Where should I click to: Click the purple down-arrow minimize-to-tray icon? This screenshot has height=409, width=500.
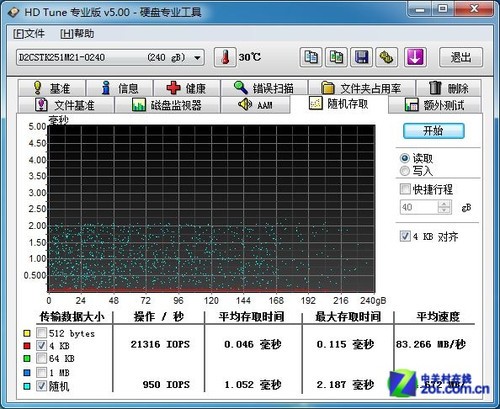click(415, 57)
